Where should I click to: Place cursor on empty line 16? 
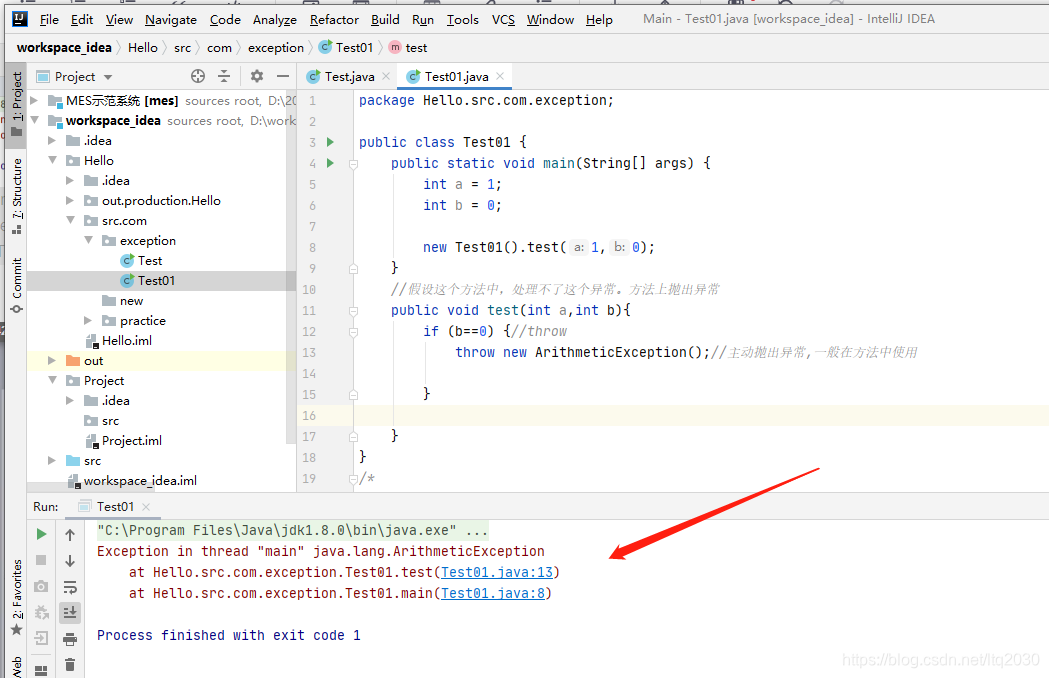tap(700, 416)
